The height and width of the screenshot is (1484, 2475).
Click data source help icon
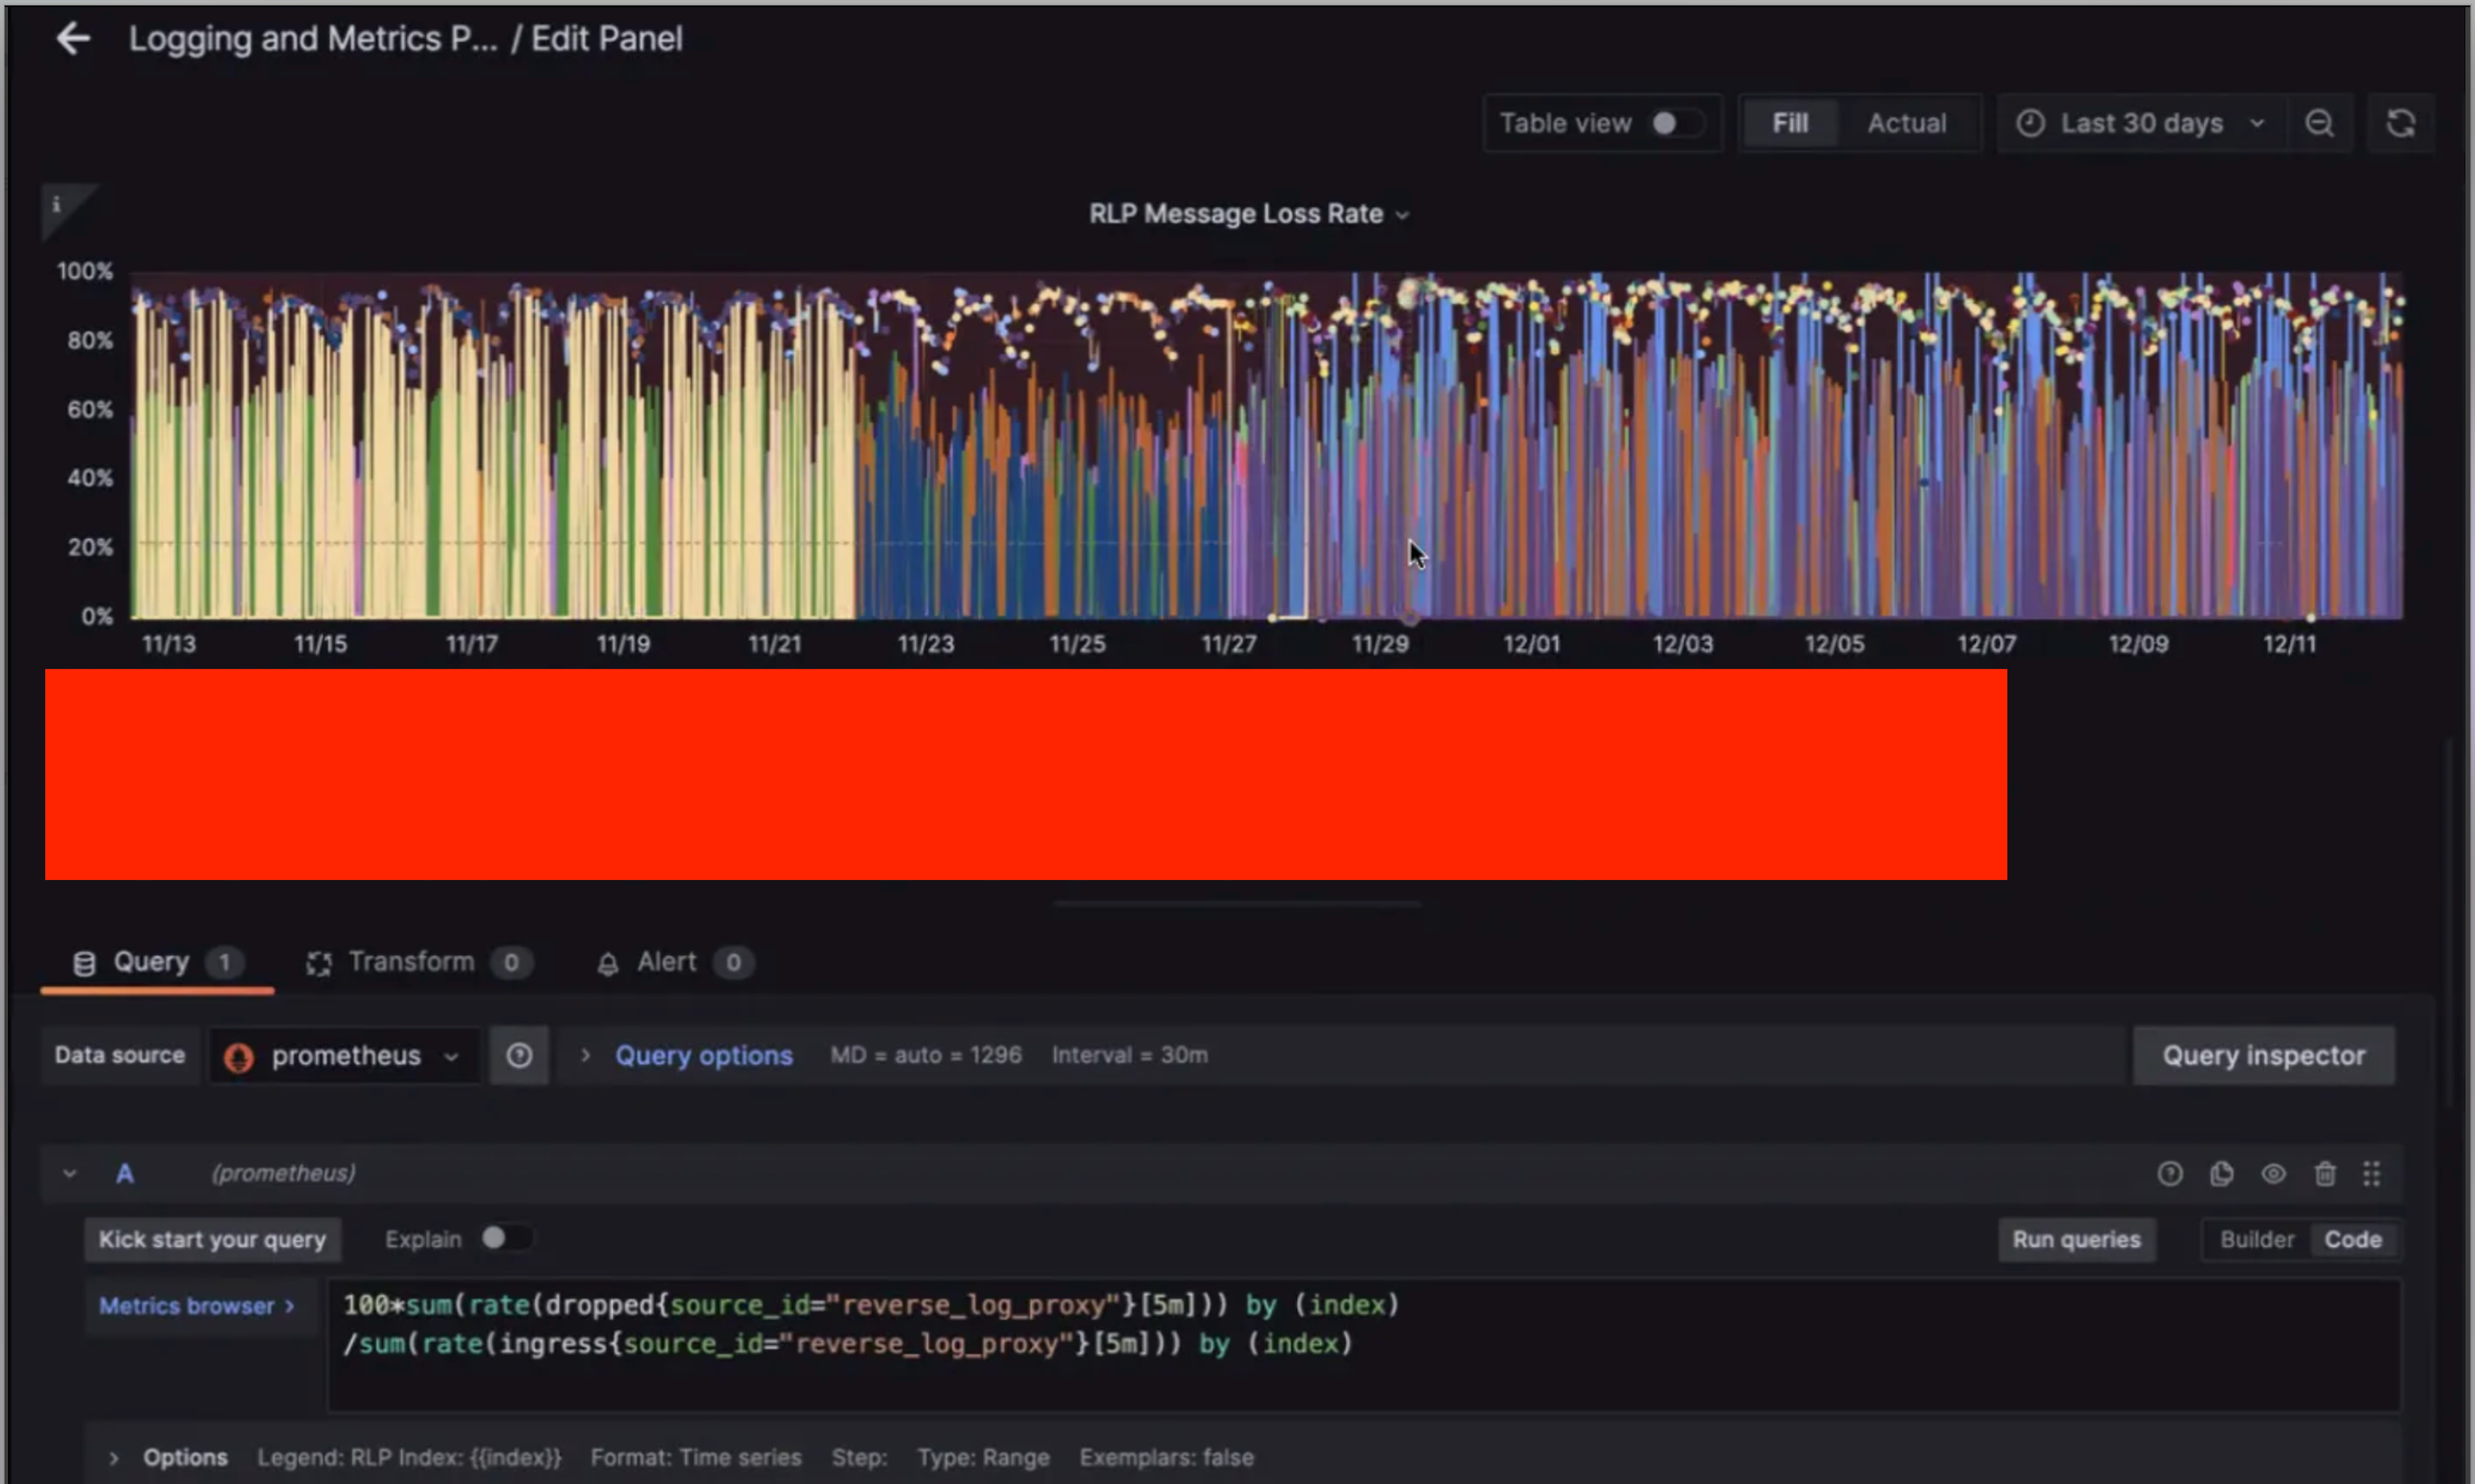pos(519,1056)
